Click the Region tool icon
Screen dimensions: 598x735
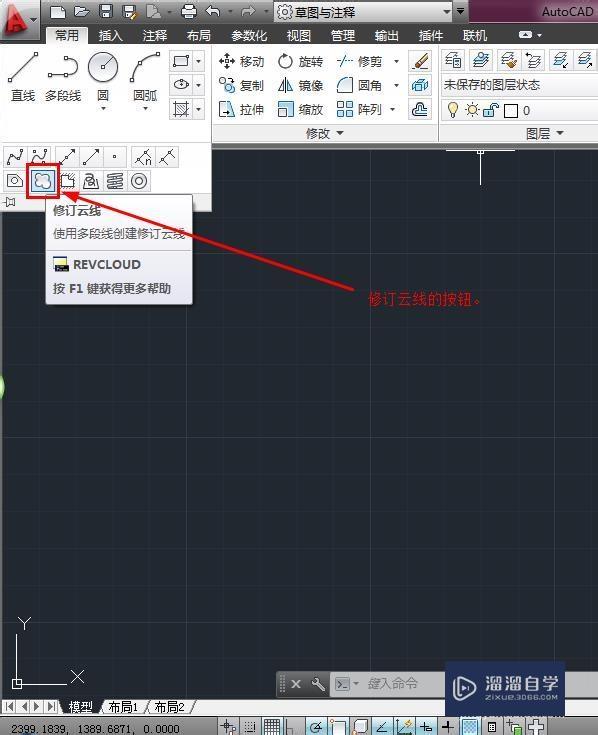15,181
